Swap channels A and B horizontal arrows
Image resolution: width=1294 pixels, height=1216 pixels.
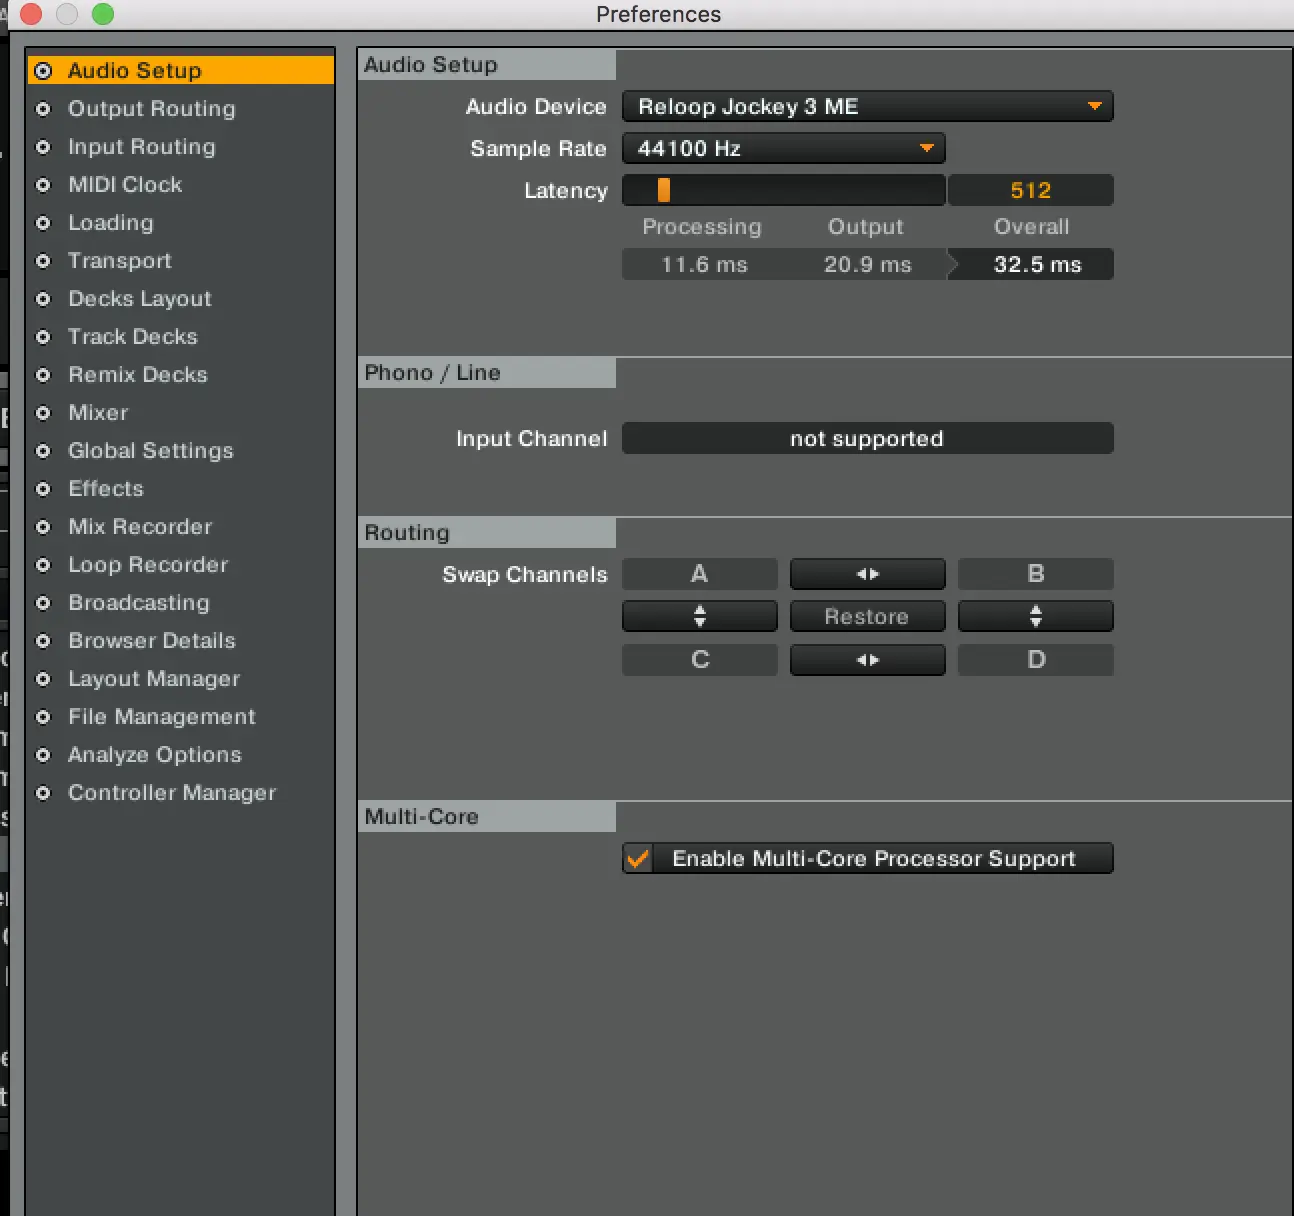[x=867, y=574]
